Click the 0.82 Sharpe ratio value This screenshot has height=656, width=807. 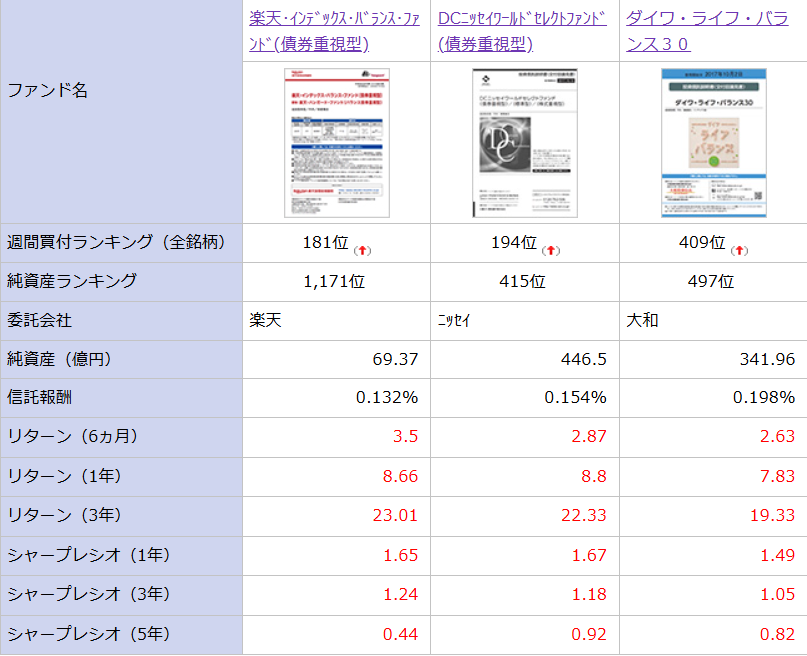(x=778, y=634)
